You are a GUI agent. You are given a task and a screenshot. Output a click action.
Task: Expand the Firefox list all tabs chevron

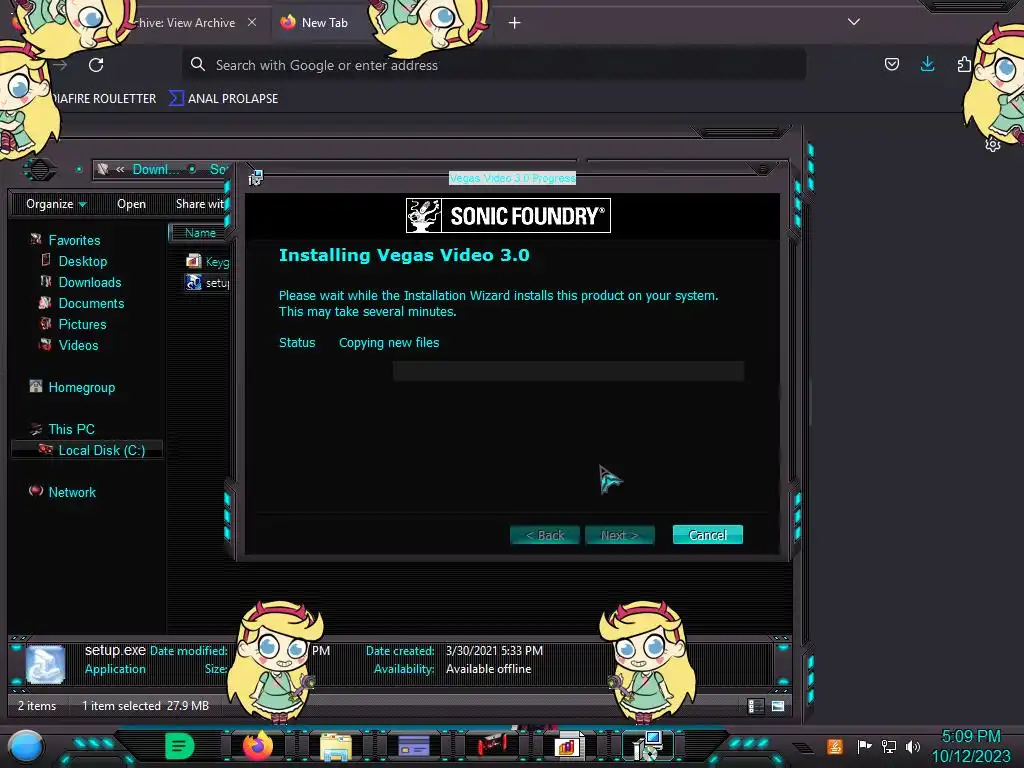[x=854, y=22]
